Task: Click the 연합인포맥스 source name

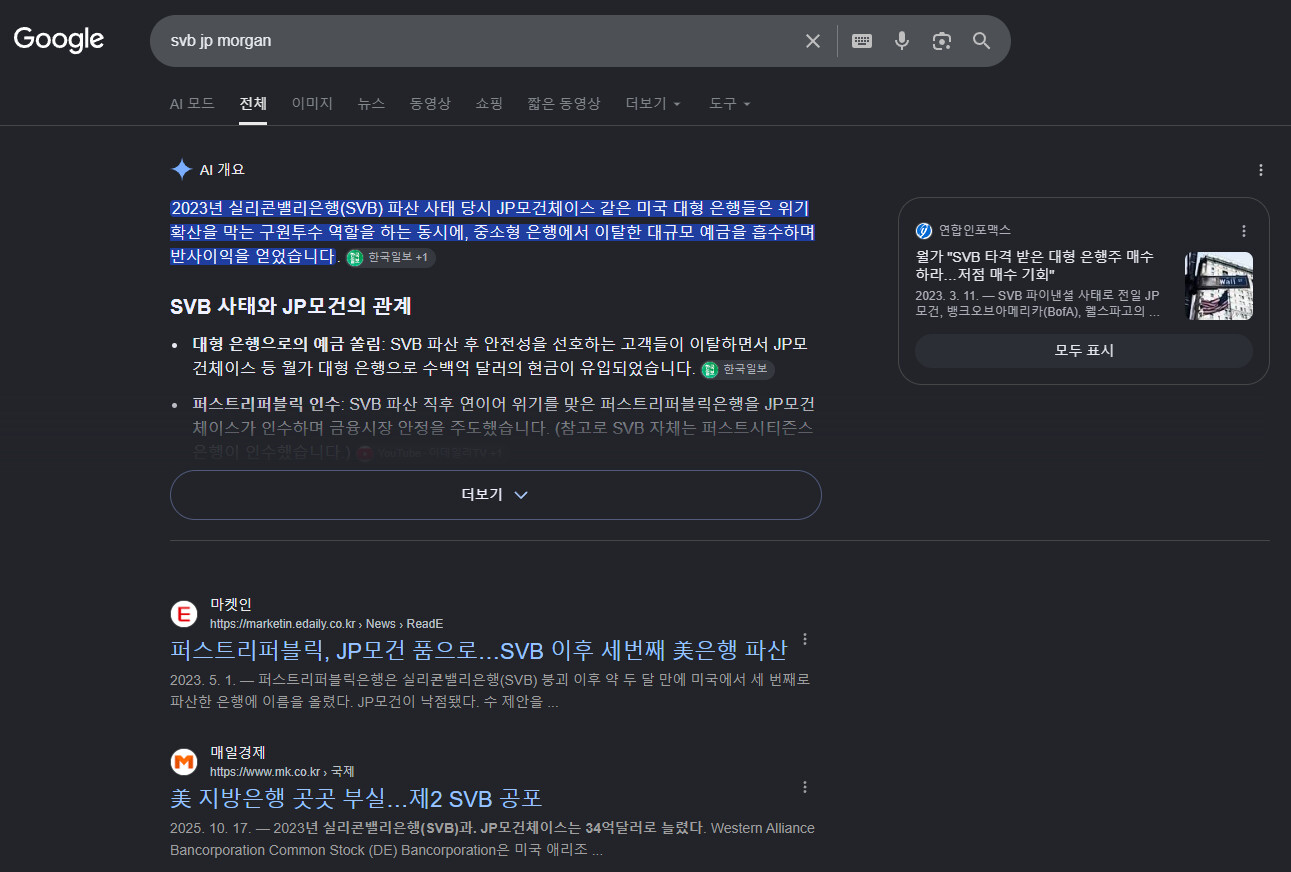Action: (x=975, y=231)
